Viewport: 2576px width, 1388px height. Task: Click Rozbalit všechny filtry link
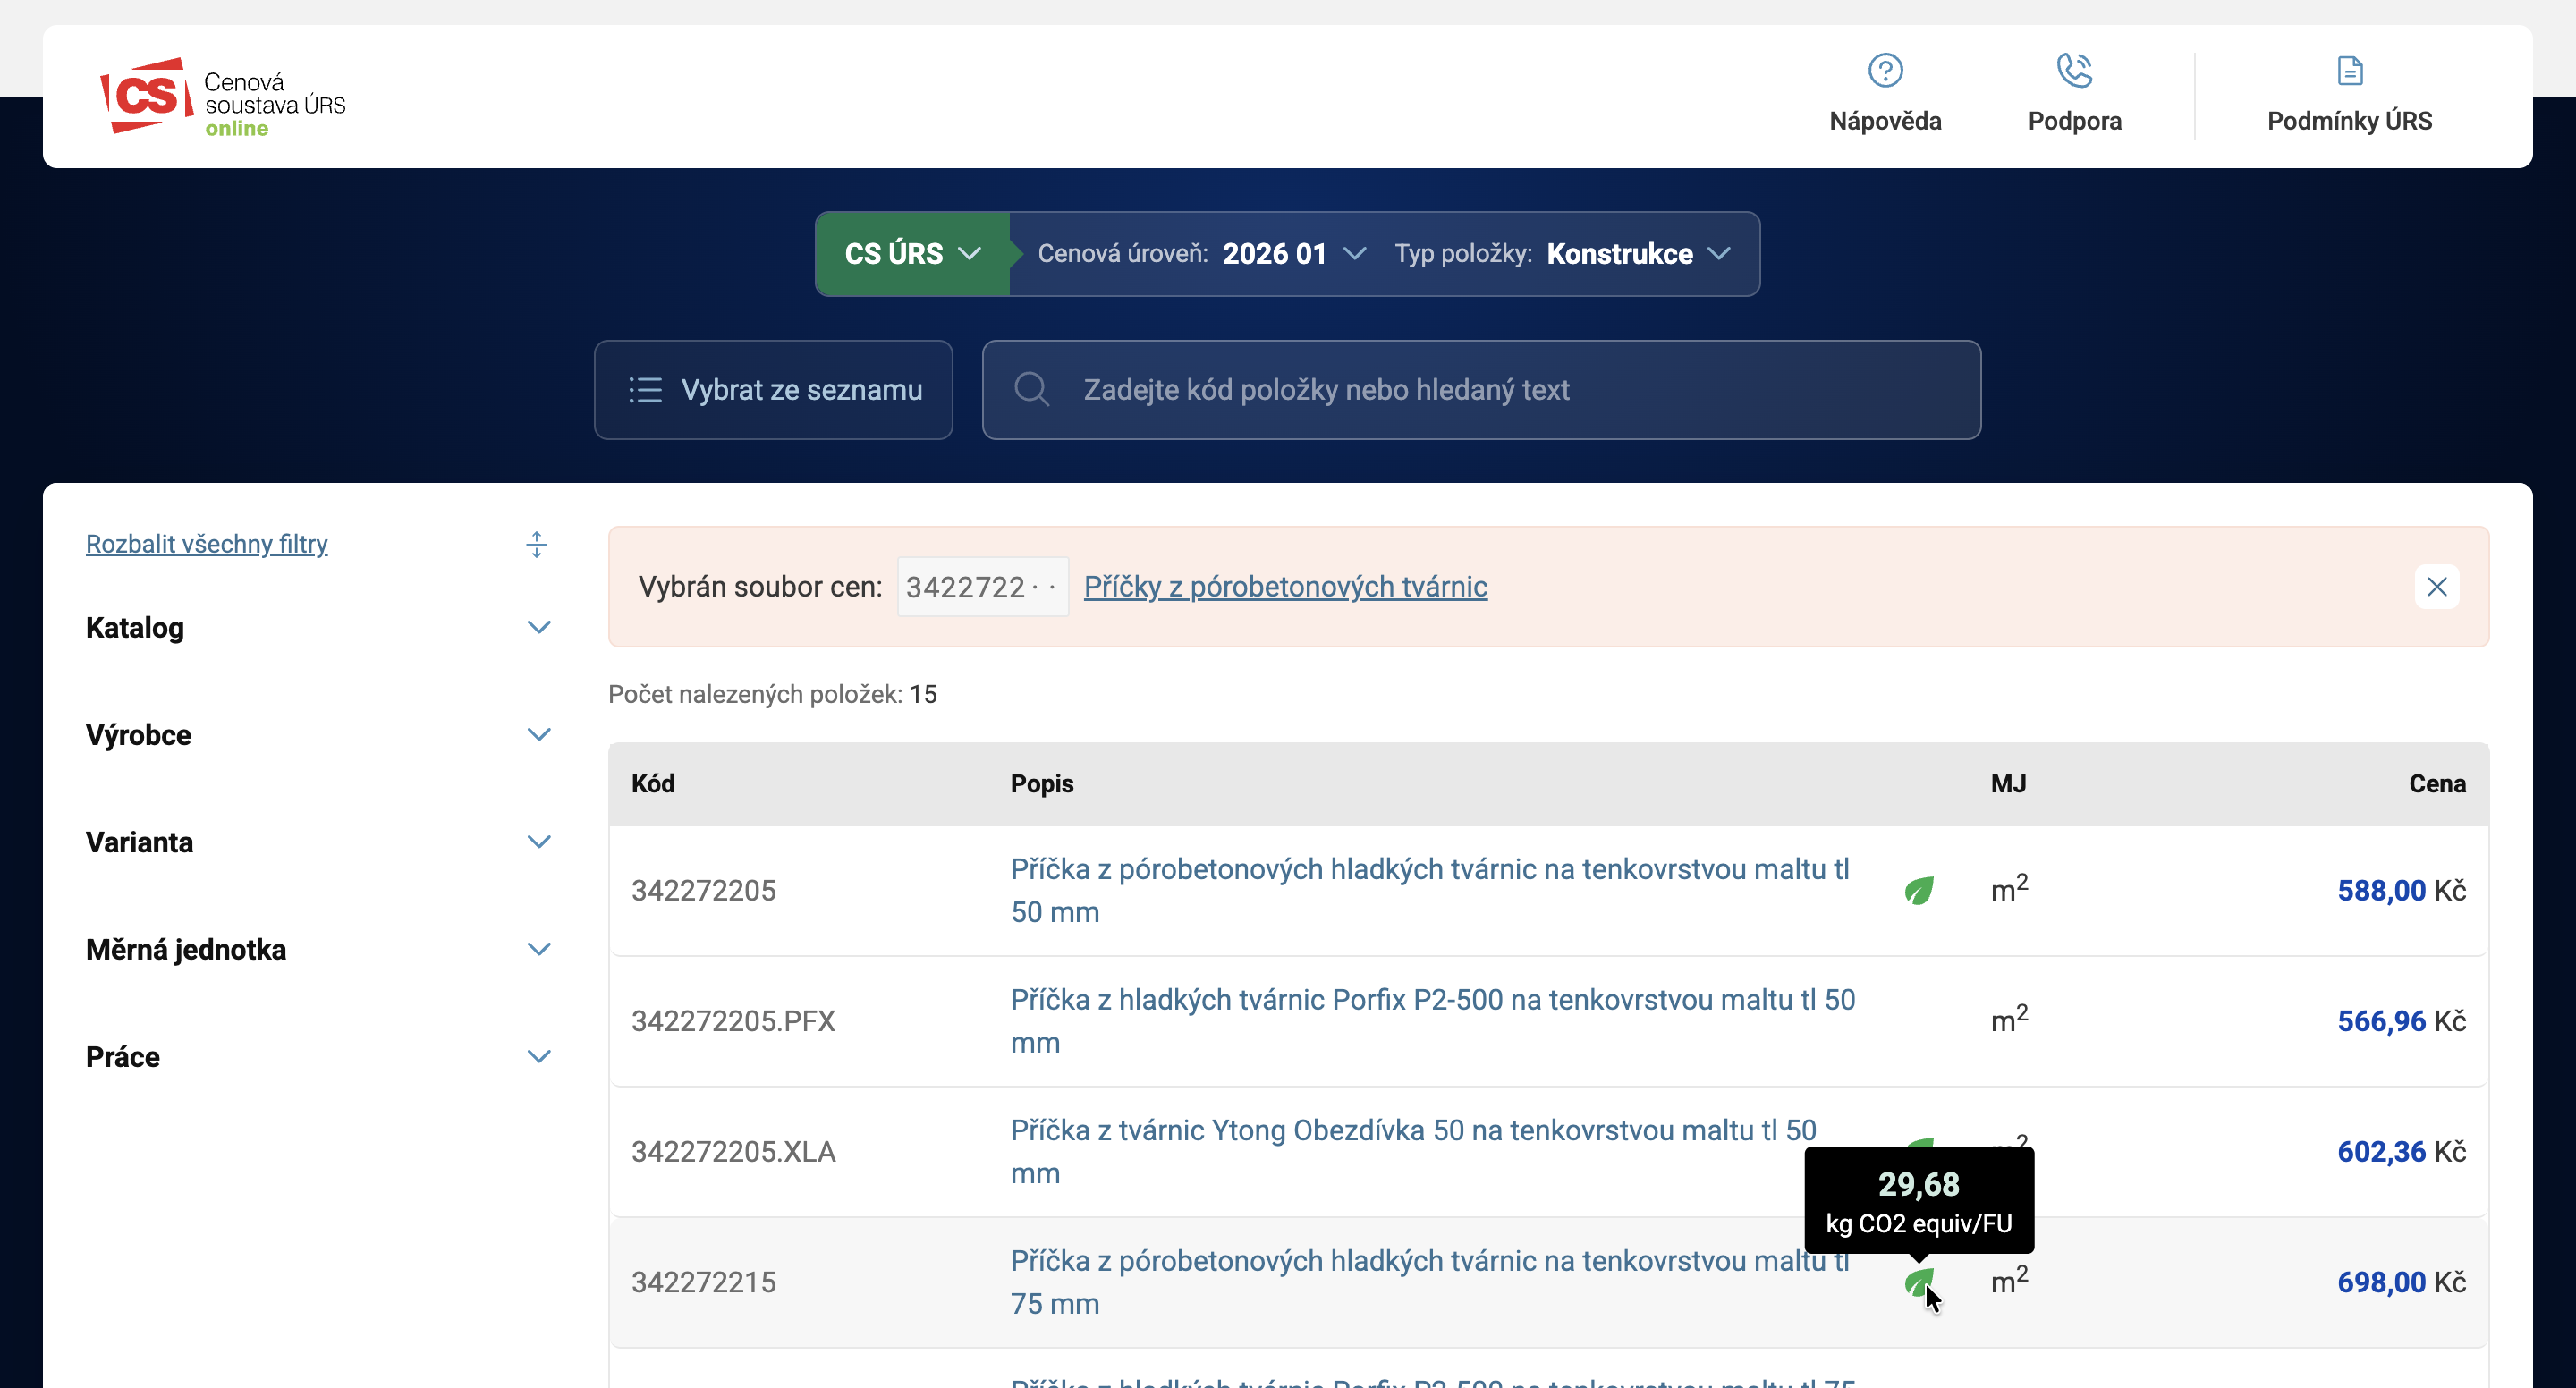pos(206,544)
